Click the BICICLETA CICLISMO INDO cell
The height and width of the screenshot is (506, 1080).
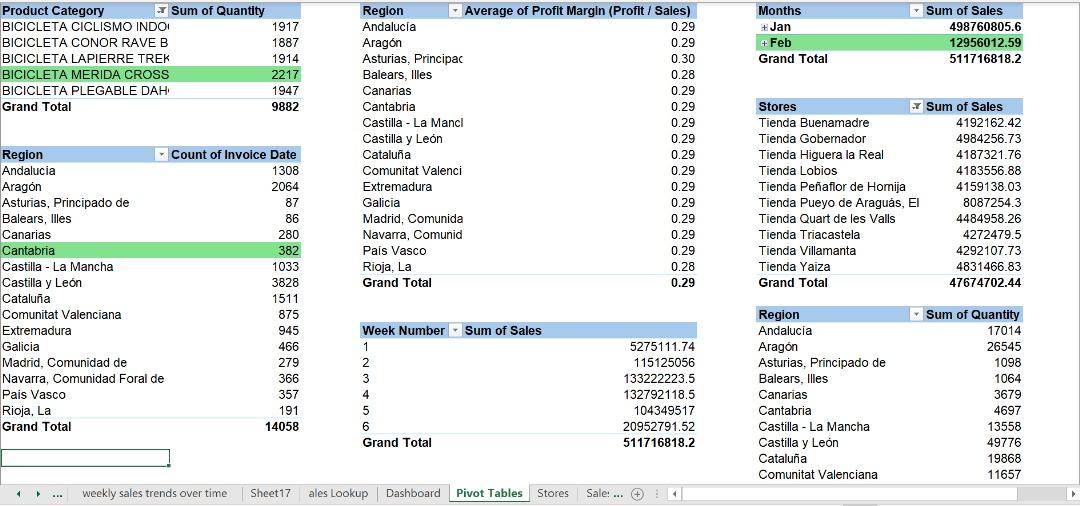[x=85, y=27]
